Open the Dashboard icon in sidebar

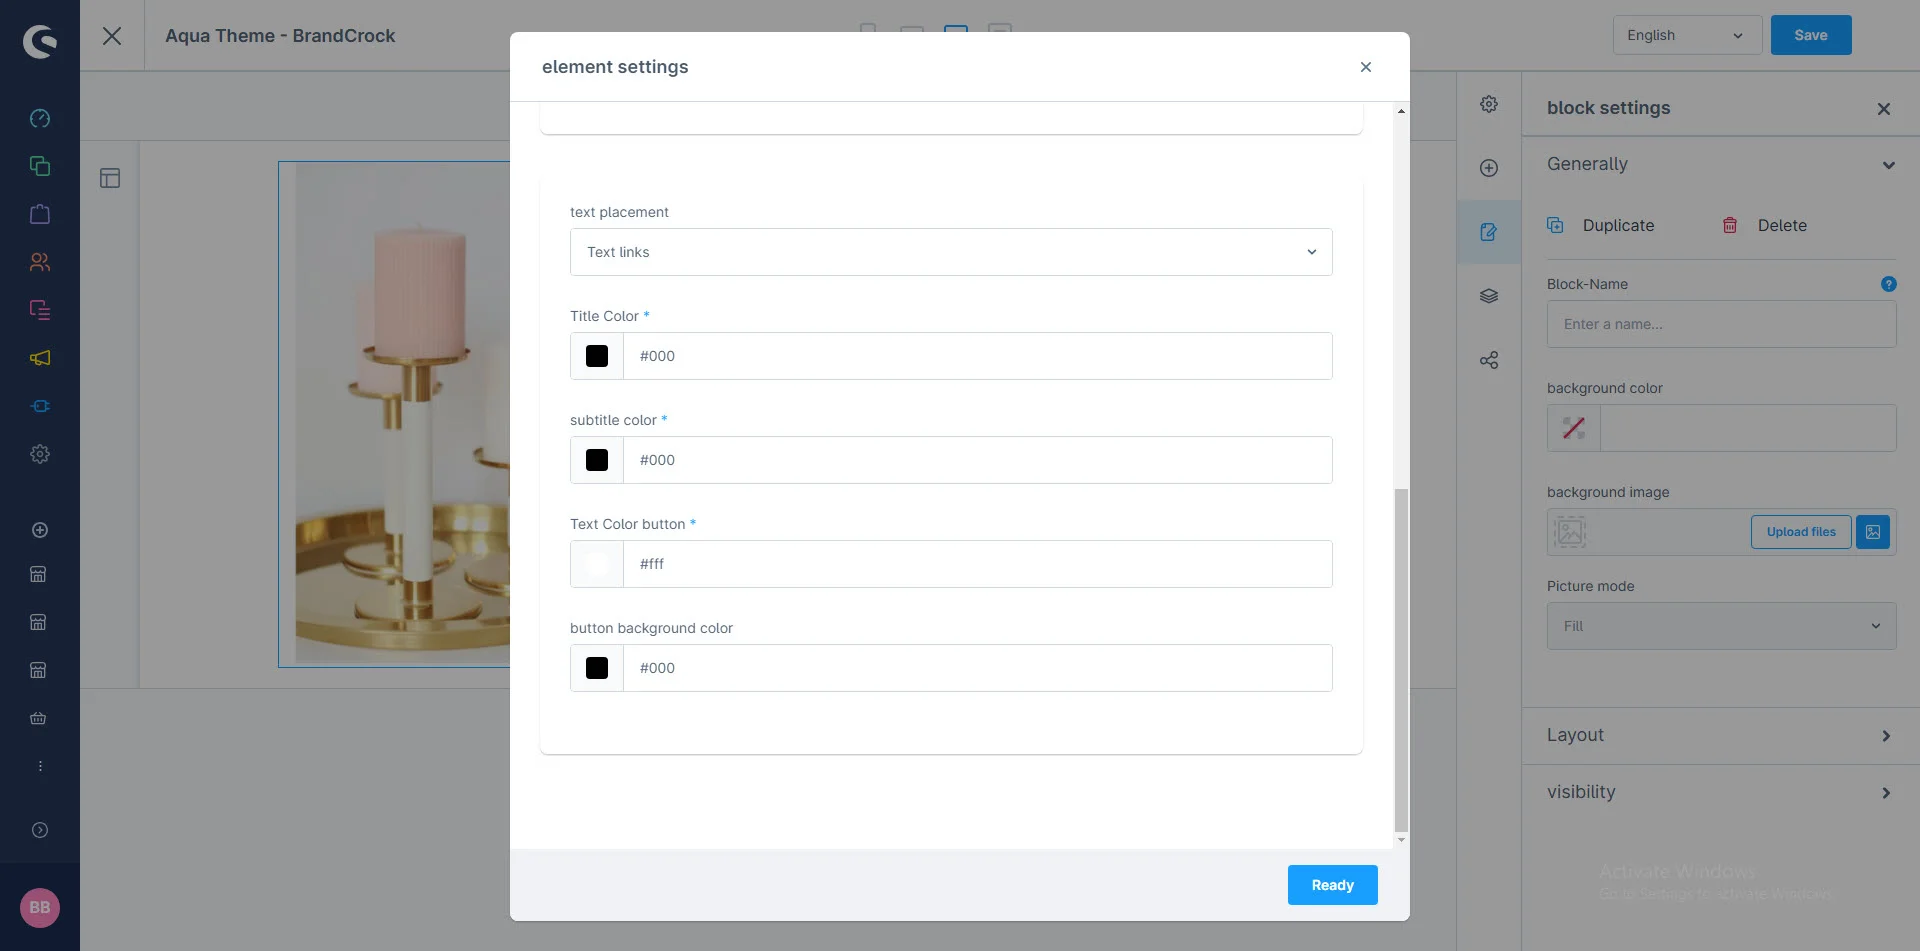40,118
